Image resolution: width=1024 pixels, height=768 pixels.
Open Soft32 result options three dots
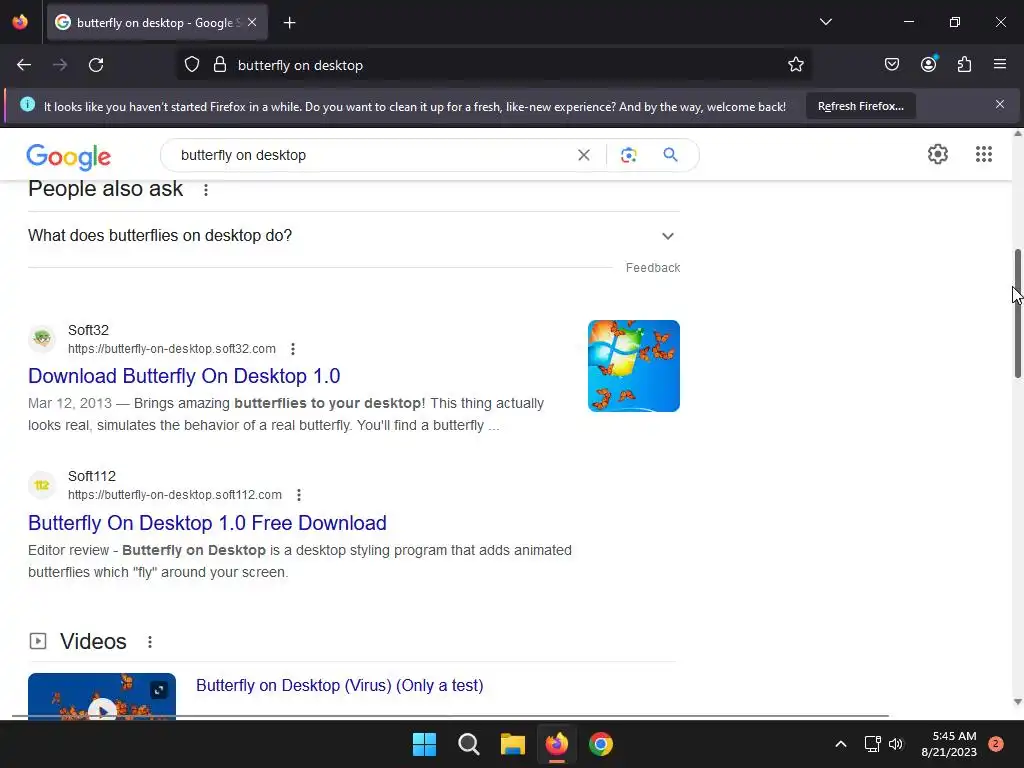(x=293, y=349)
